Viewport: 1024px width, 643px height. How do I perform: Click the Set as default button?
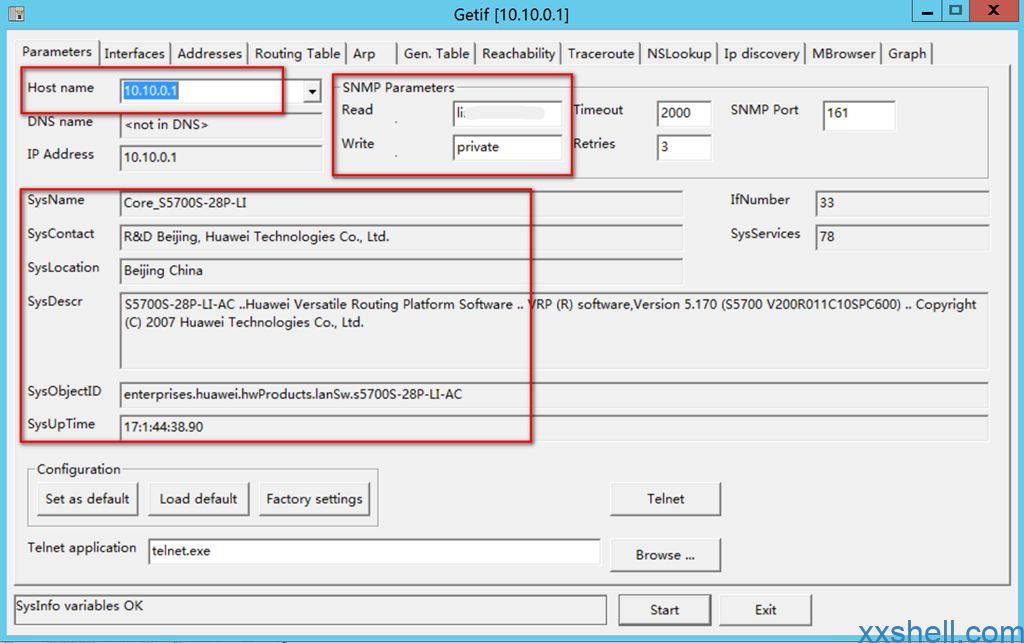(88, 499)
